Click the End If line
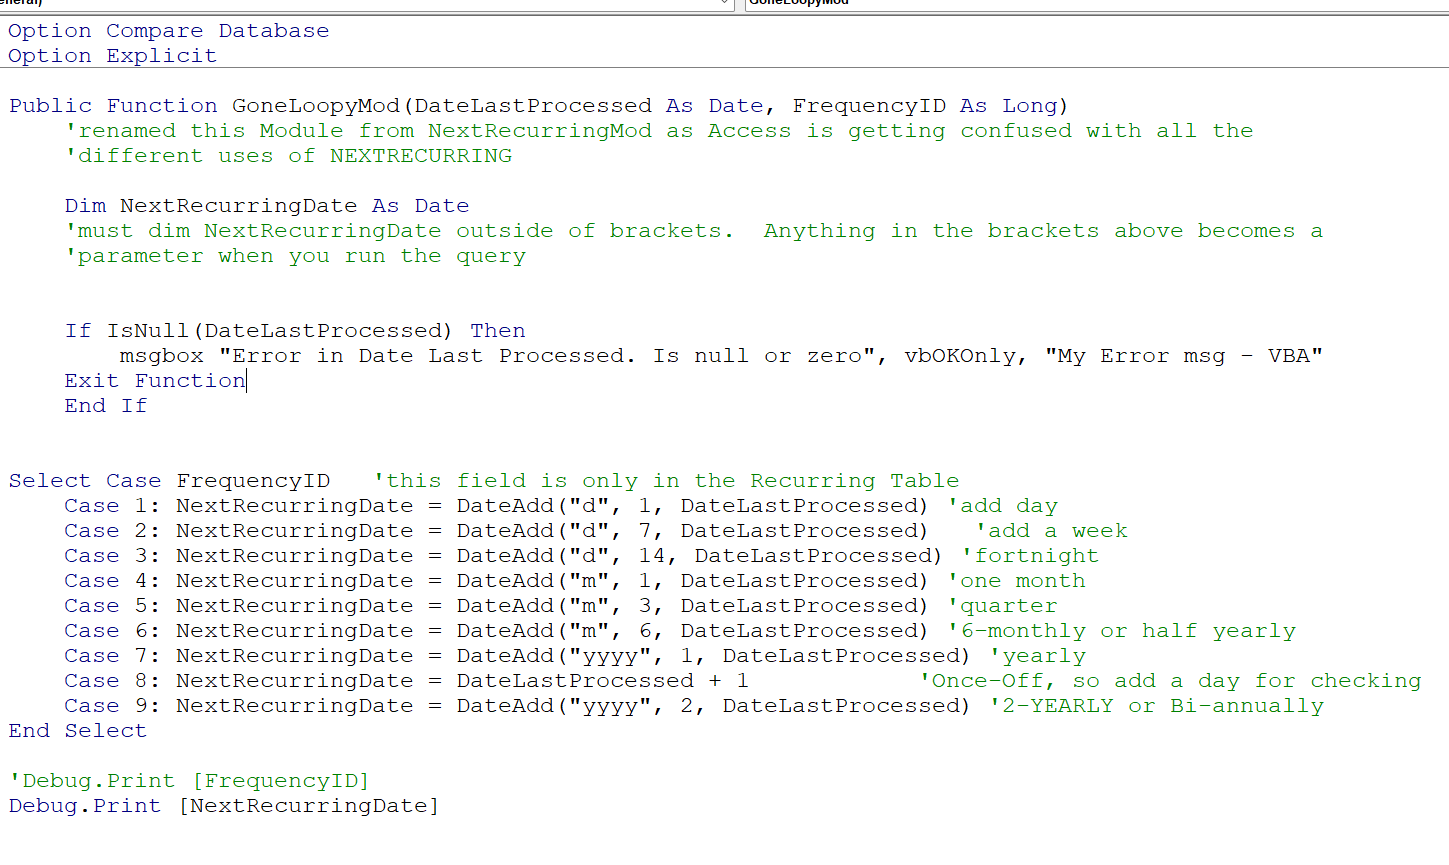The width and height of the screenshot is (1449, 865). [106, 406]
